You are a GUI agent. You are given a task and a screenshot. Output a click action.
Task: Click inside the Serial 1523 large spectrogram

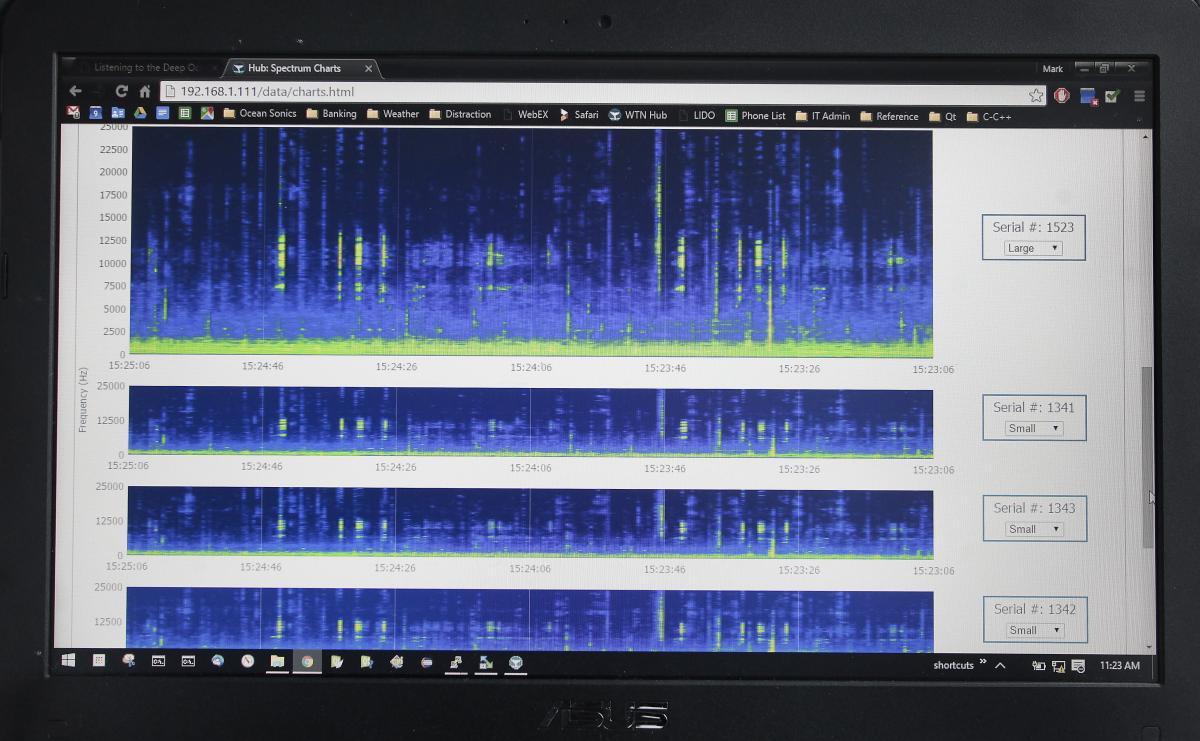click(x=531, y=241)
